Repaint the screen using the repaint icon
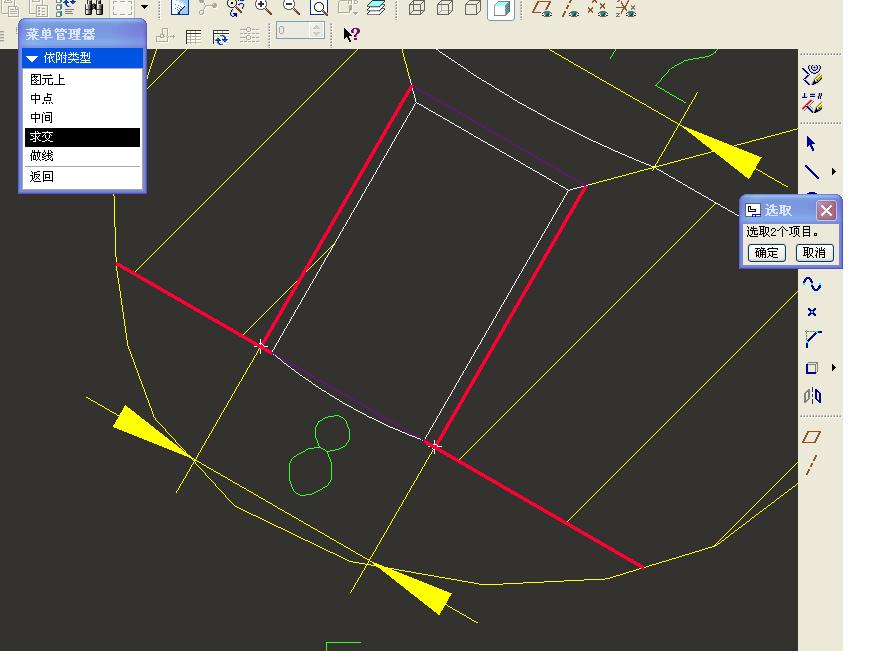 click(x=180, y=8)
